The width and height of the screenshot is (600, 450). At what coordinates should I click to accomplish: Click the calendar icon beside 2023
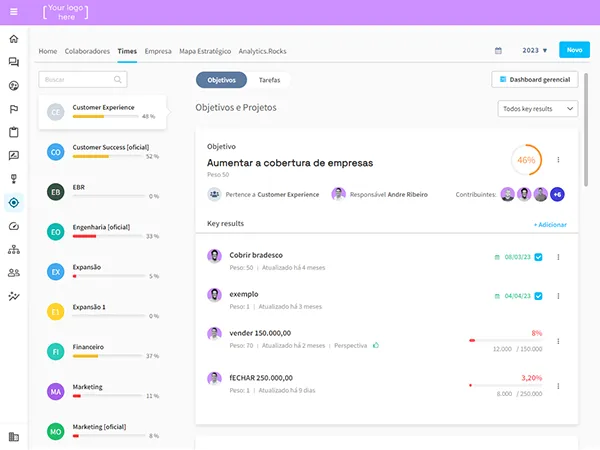click(x=498, y=51)
